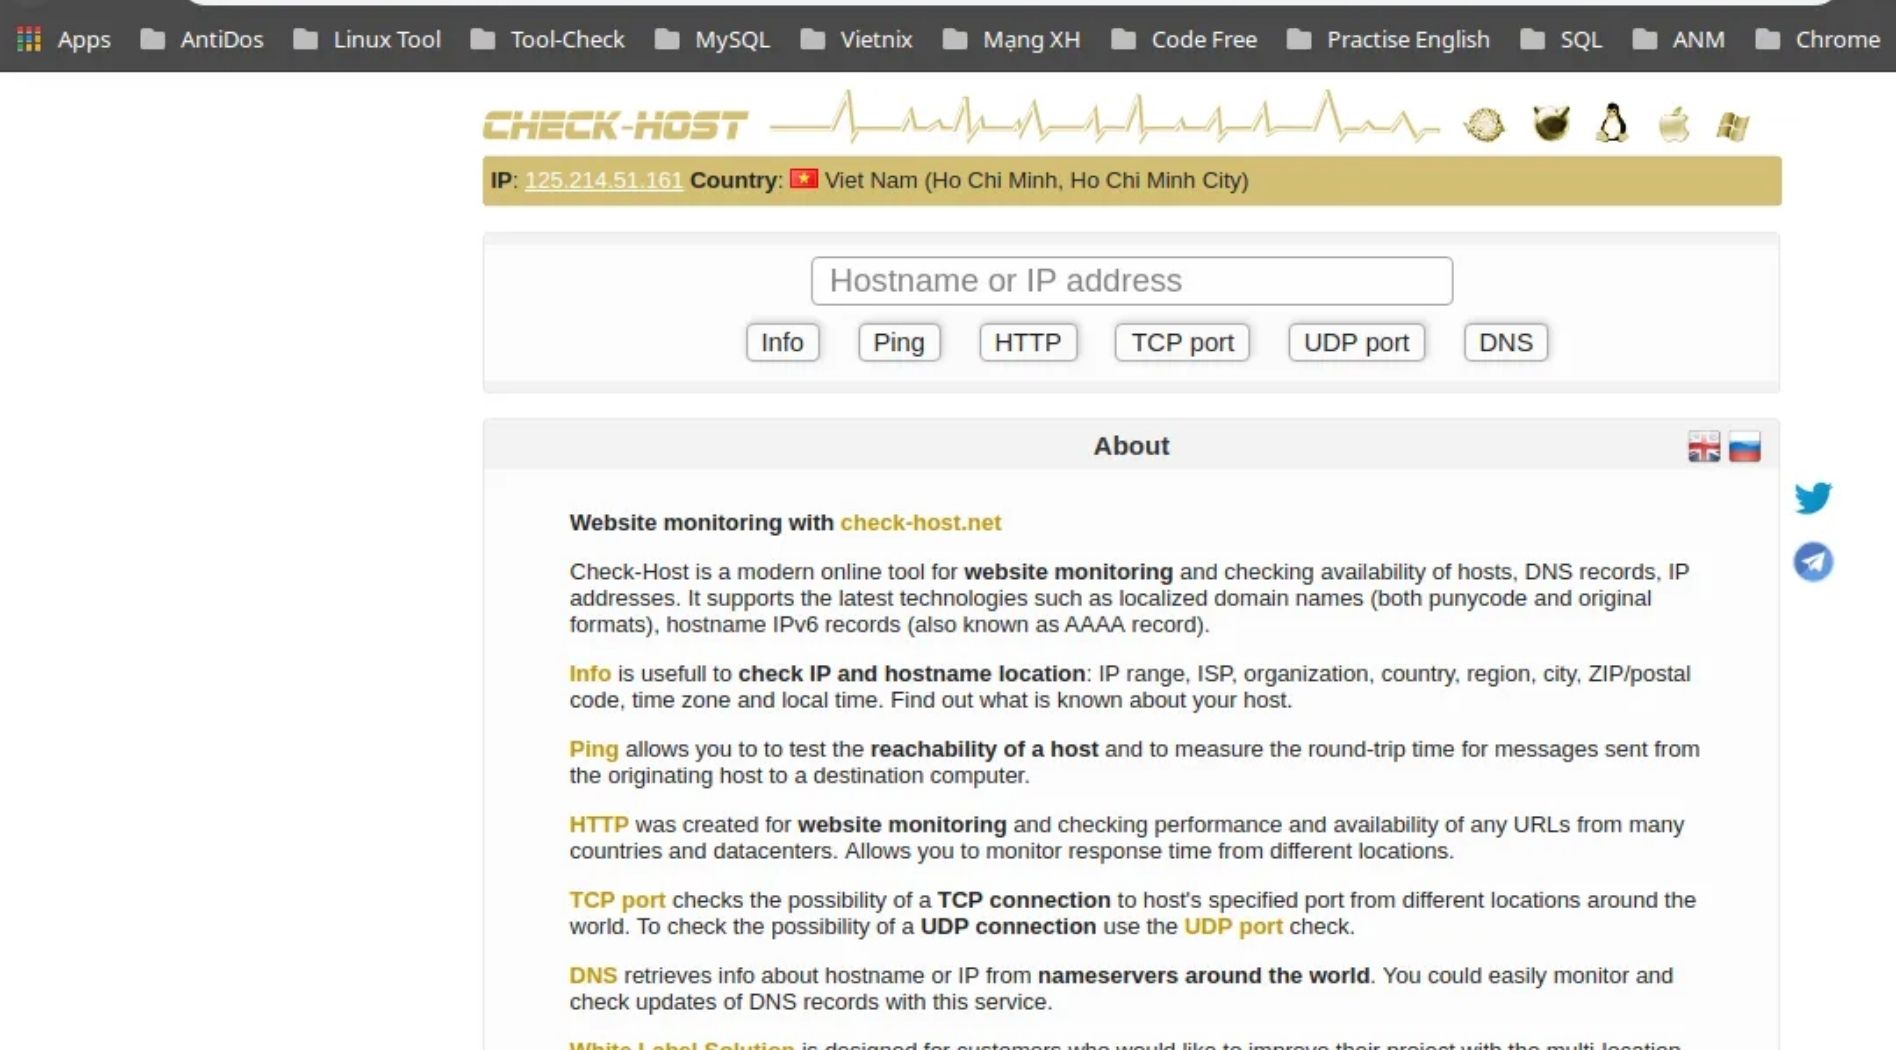
Task: Click the Linux penguin icon in header
Action: point(1612,124)
